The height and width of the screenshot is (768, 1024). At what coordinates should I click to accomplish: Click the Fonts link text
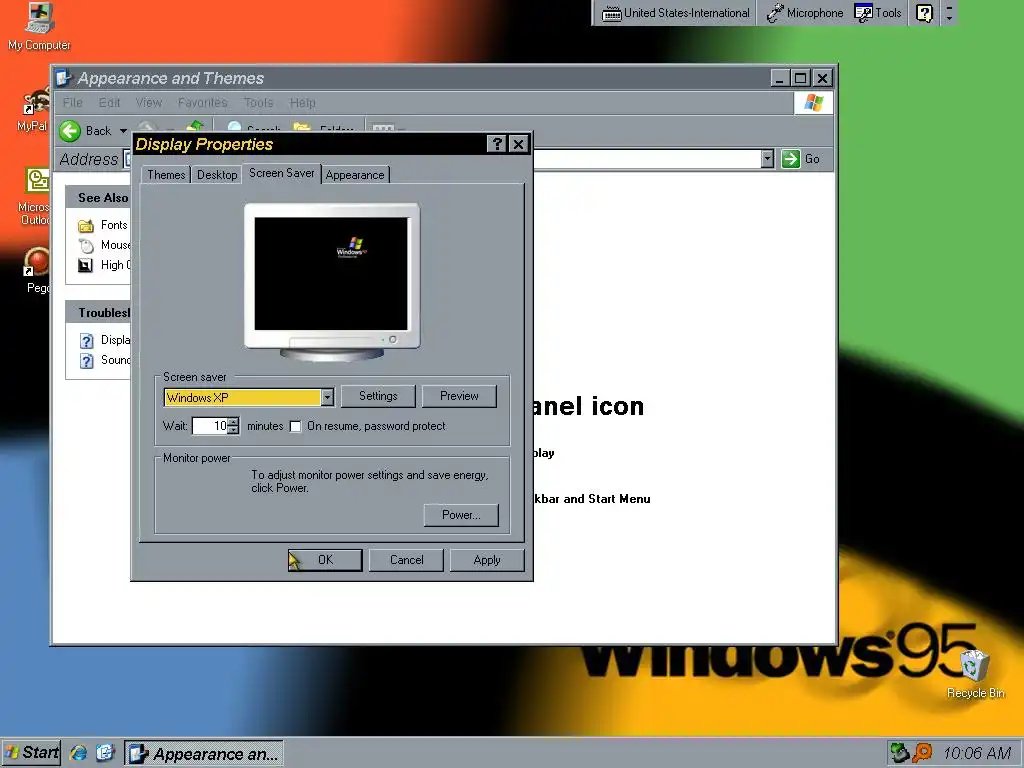114,225
